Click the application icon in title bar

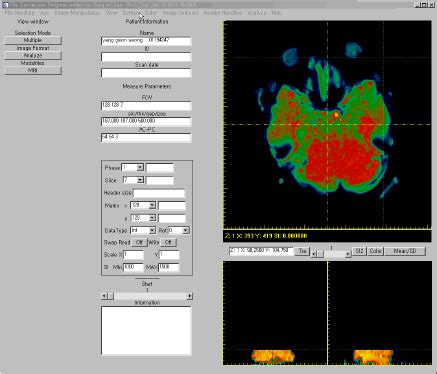coord(5,5)
